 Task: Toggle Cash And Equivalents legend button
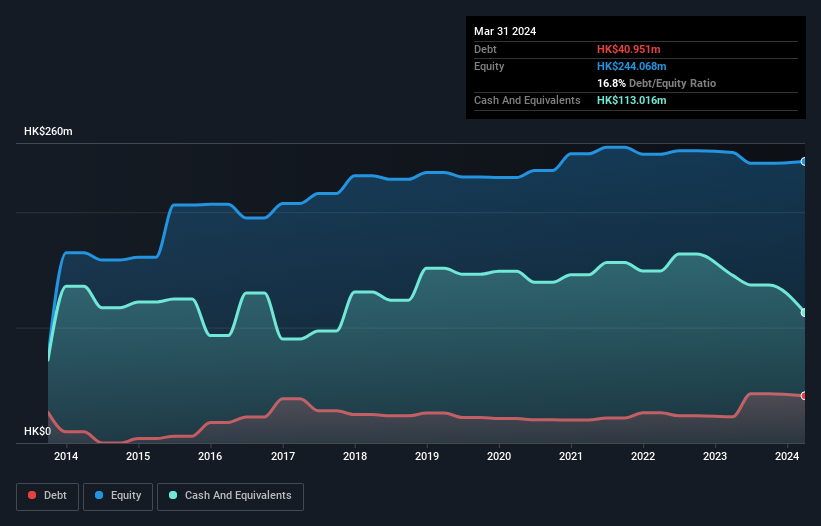tap(230, 496)
